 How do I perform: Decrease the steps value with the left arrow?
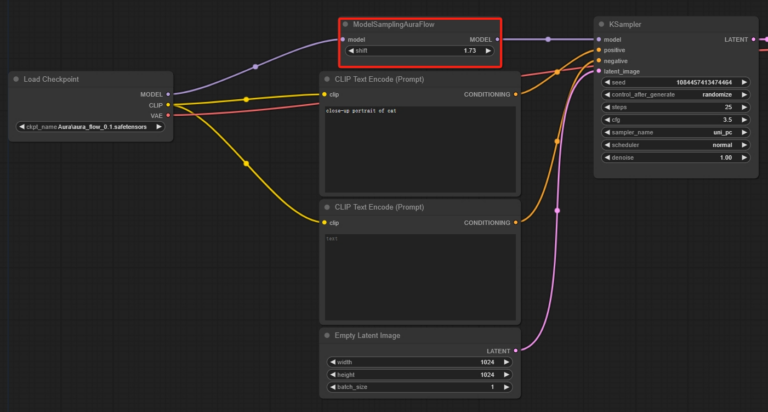pyautogui.click(x=607, y=107)
